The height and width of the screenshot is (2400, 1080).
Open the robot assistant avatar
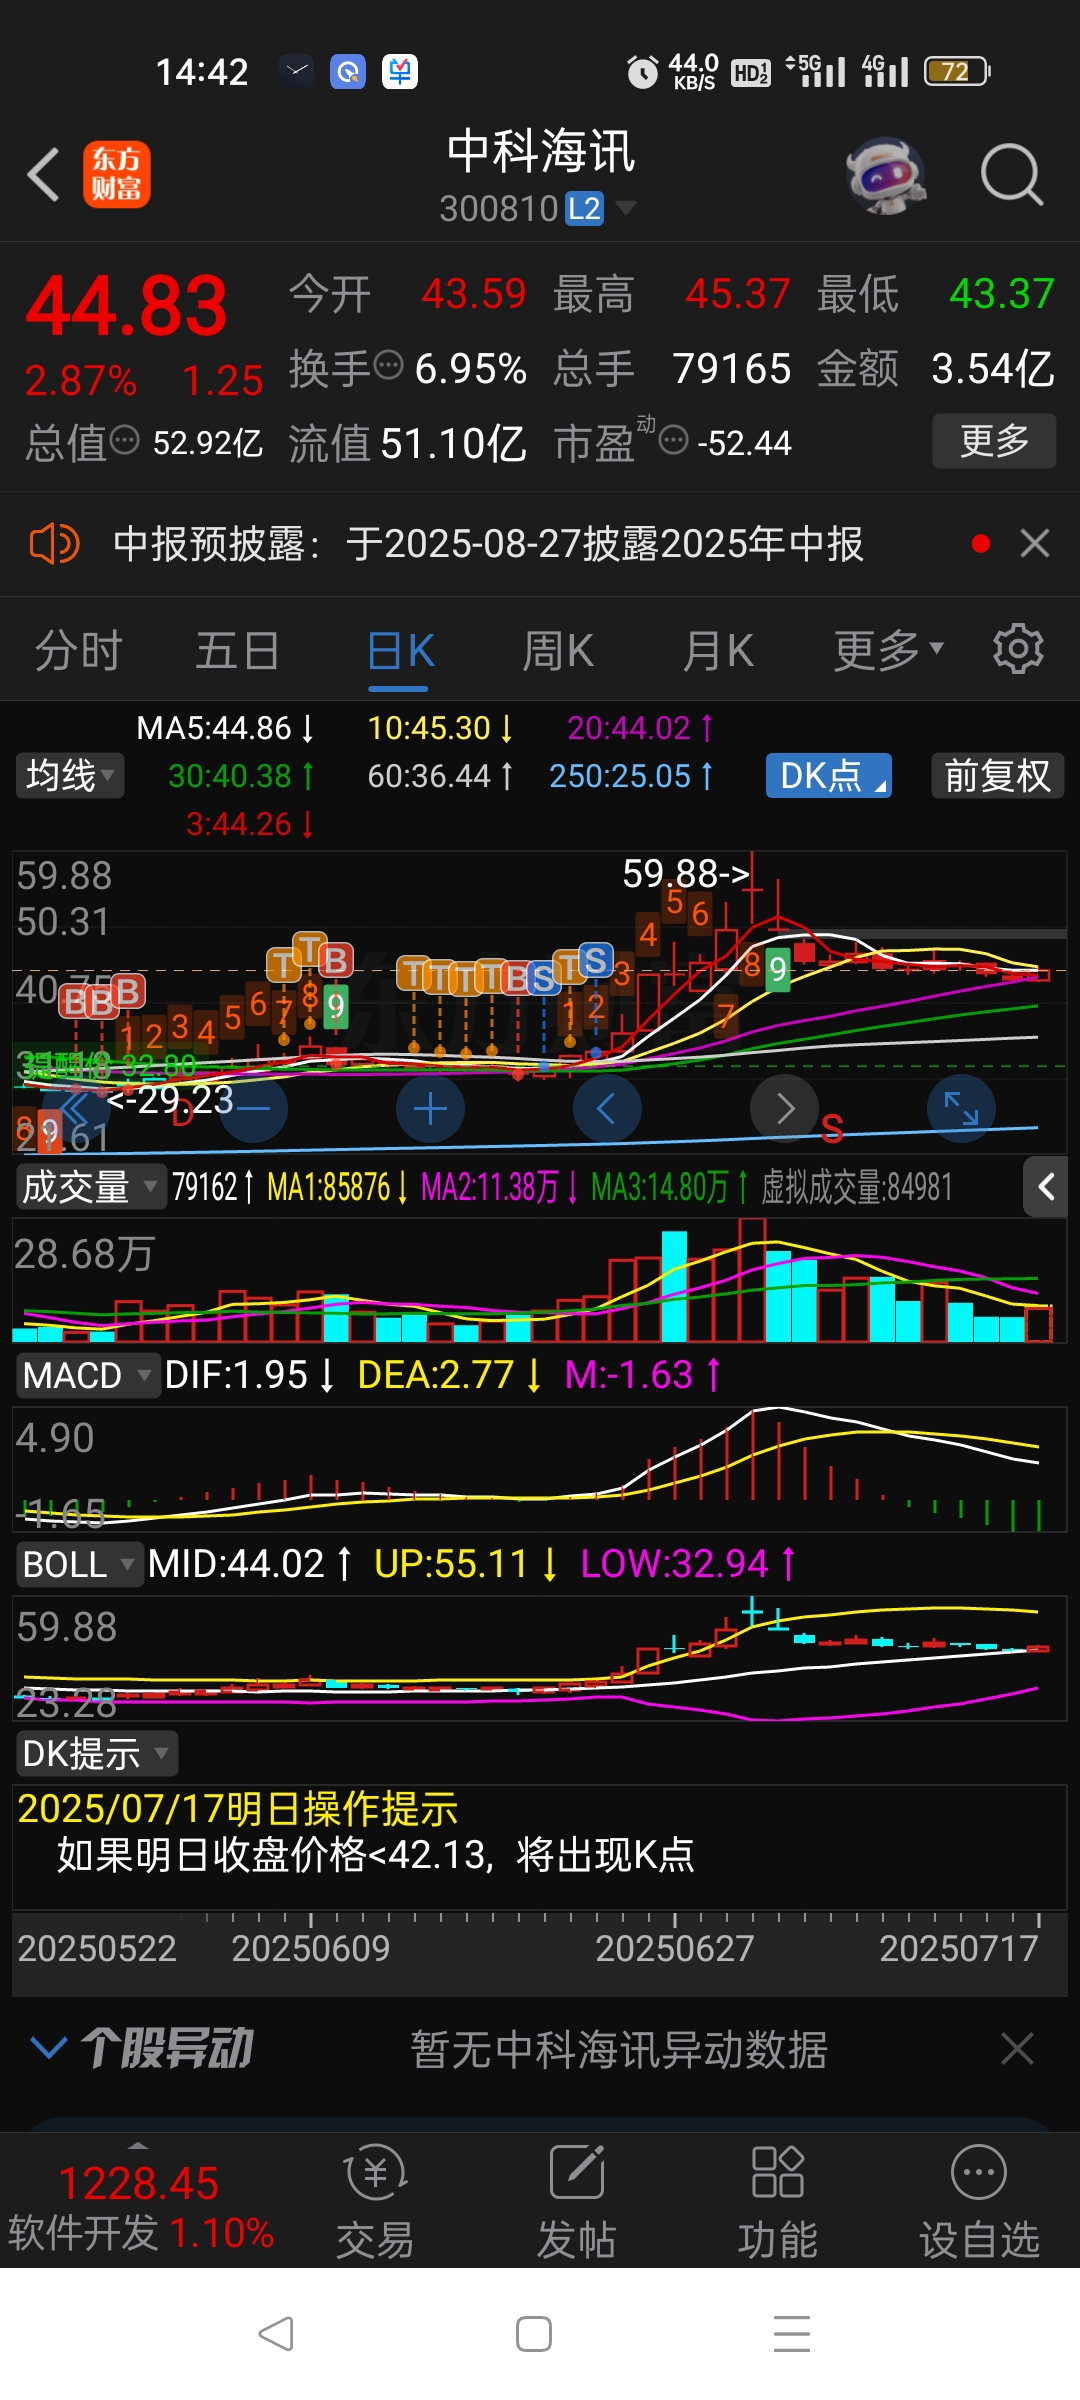[x=885, y=175]
